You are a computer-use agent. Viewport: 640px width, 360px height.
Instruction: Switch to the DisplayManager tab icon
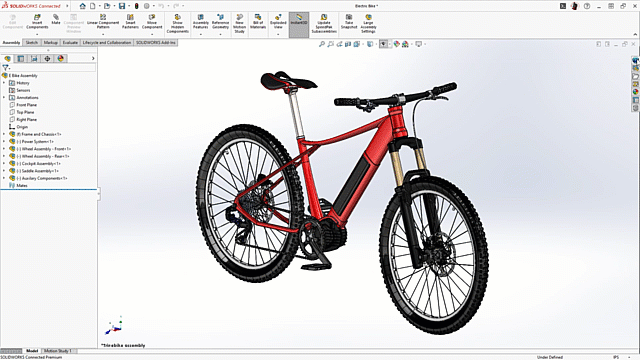point(61,59)
